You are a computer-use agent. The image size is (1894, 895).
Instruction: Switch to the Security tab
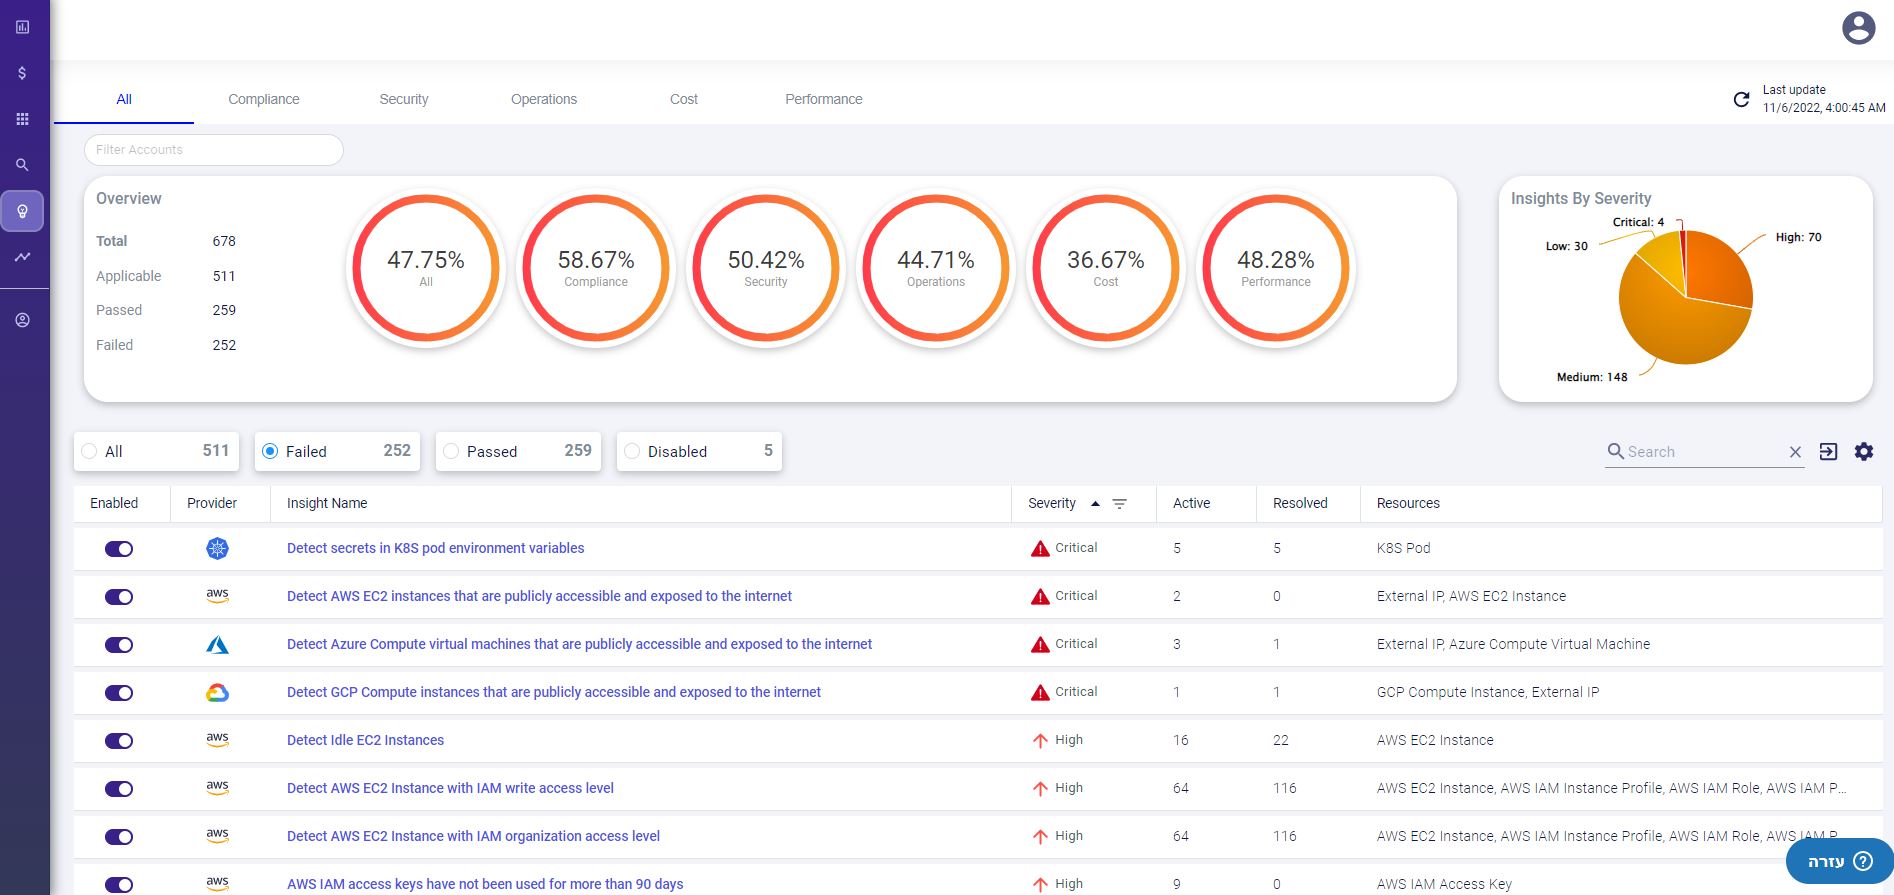404,99
